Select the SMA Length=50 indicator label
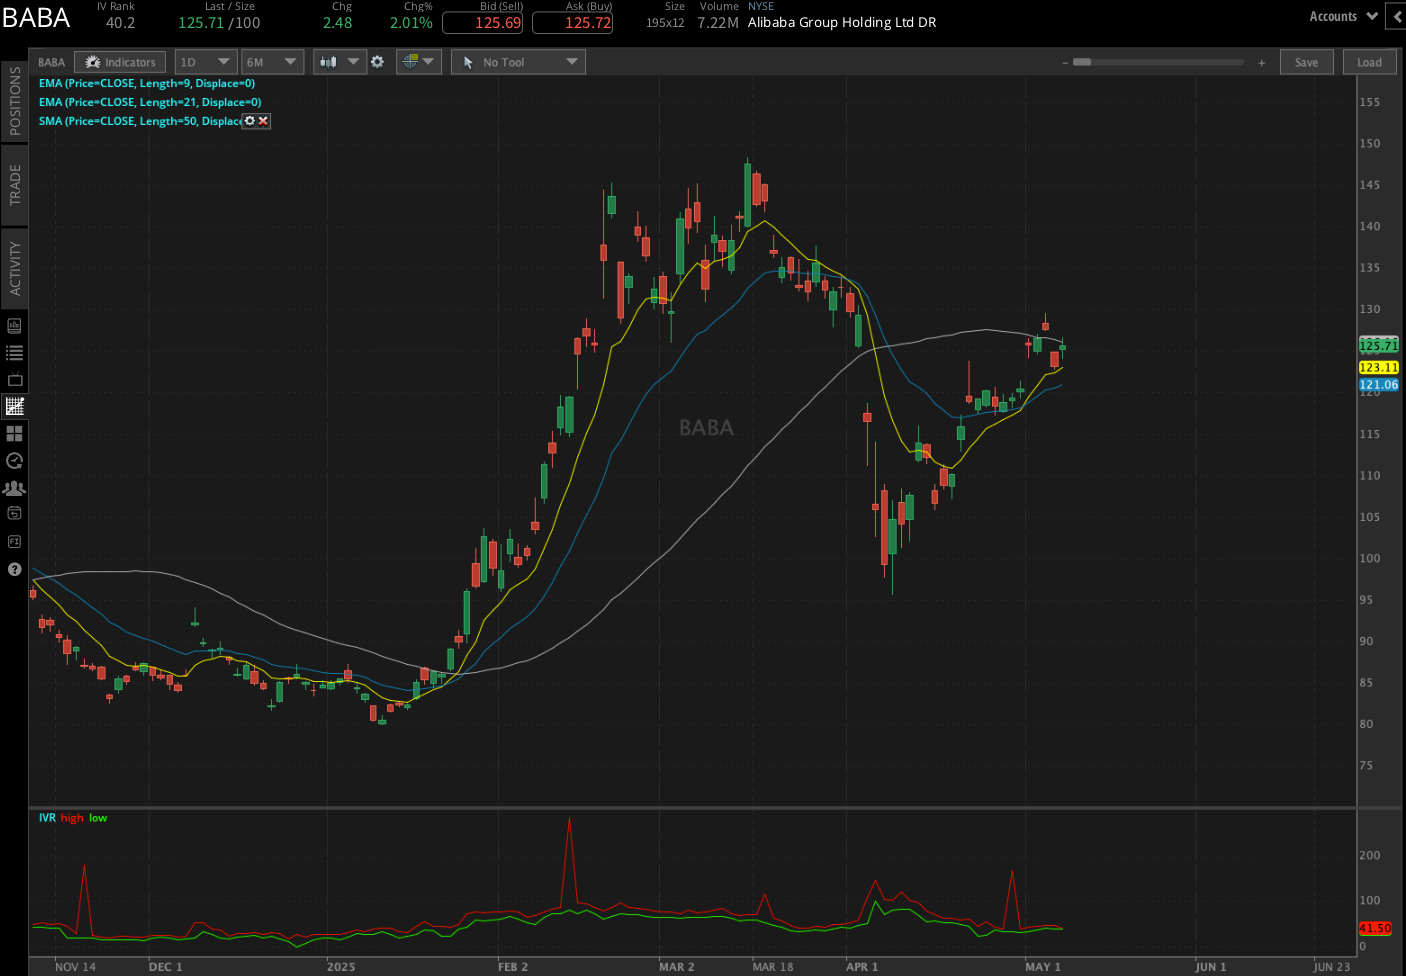The image size is (1406, 976). pyautogui.click(x=140, y=121)
